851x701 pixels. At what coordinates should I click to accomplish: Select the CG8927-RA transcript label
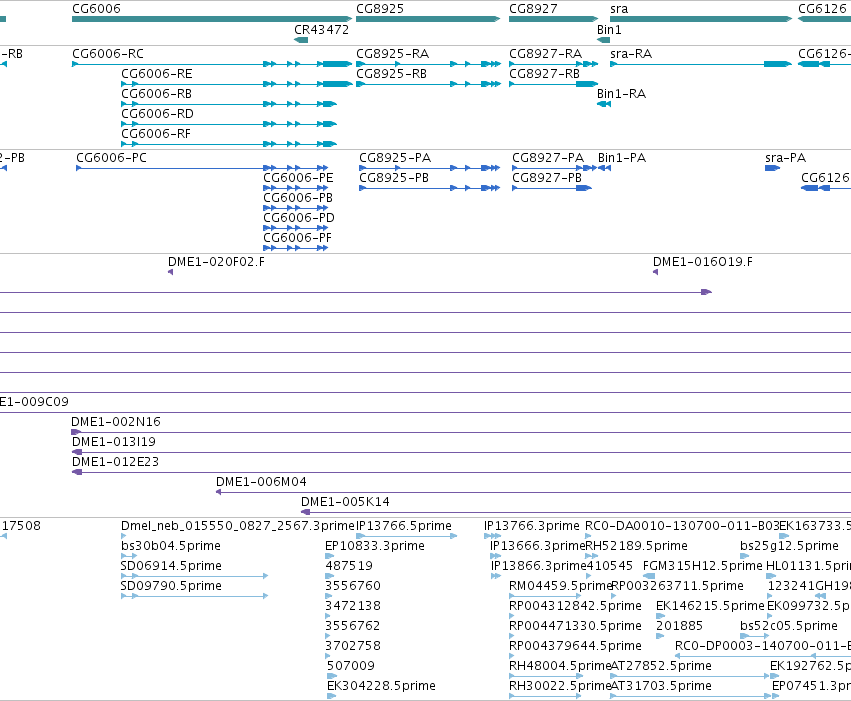[x=545, y=54]
